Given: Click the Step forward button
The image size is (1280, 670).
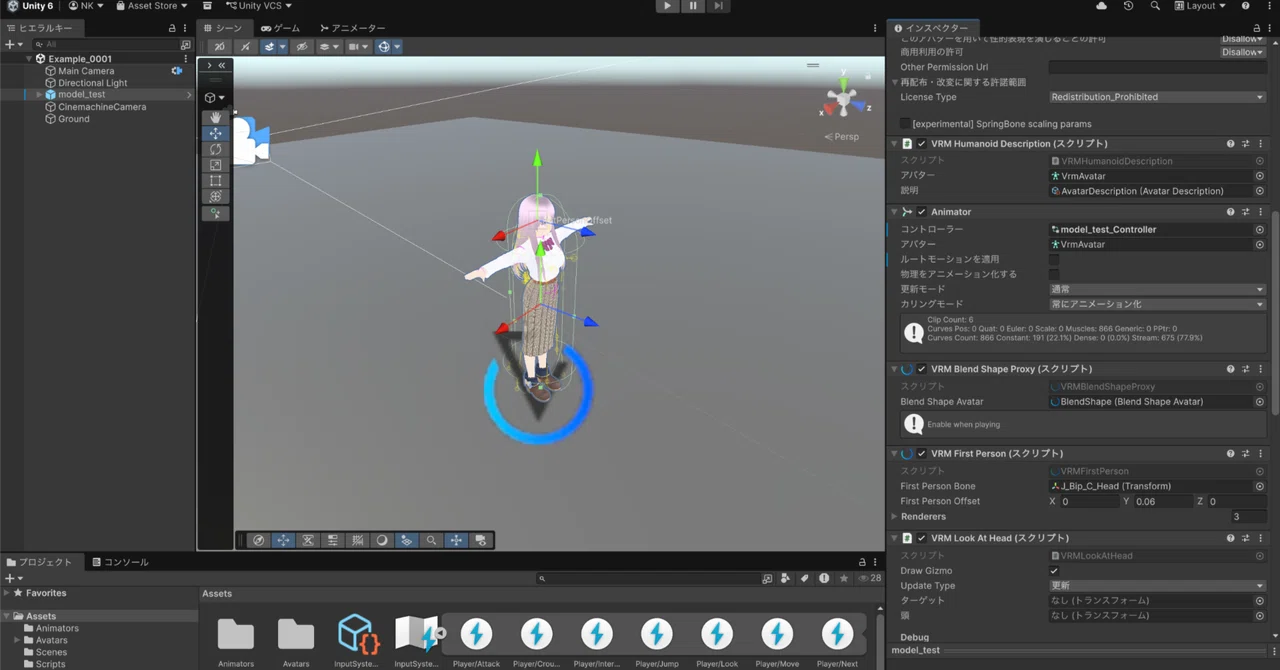Looking at the screenshot, I should click(x=717, y=6).
